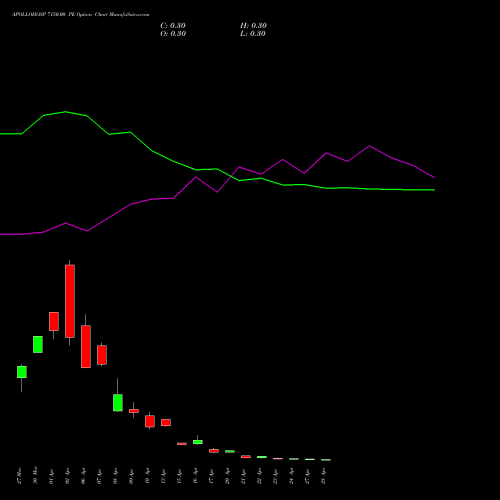Select the green candlestick above 27 Mar
Viewport: 500px width, 500px height.
pyautogui.click(x=22, y=372)
